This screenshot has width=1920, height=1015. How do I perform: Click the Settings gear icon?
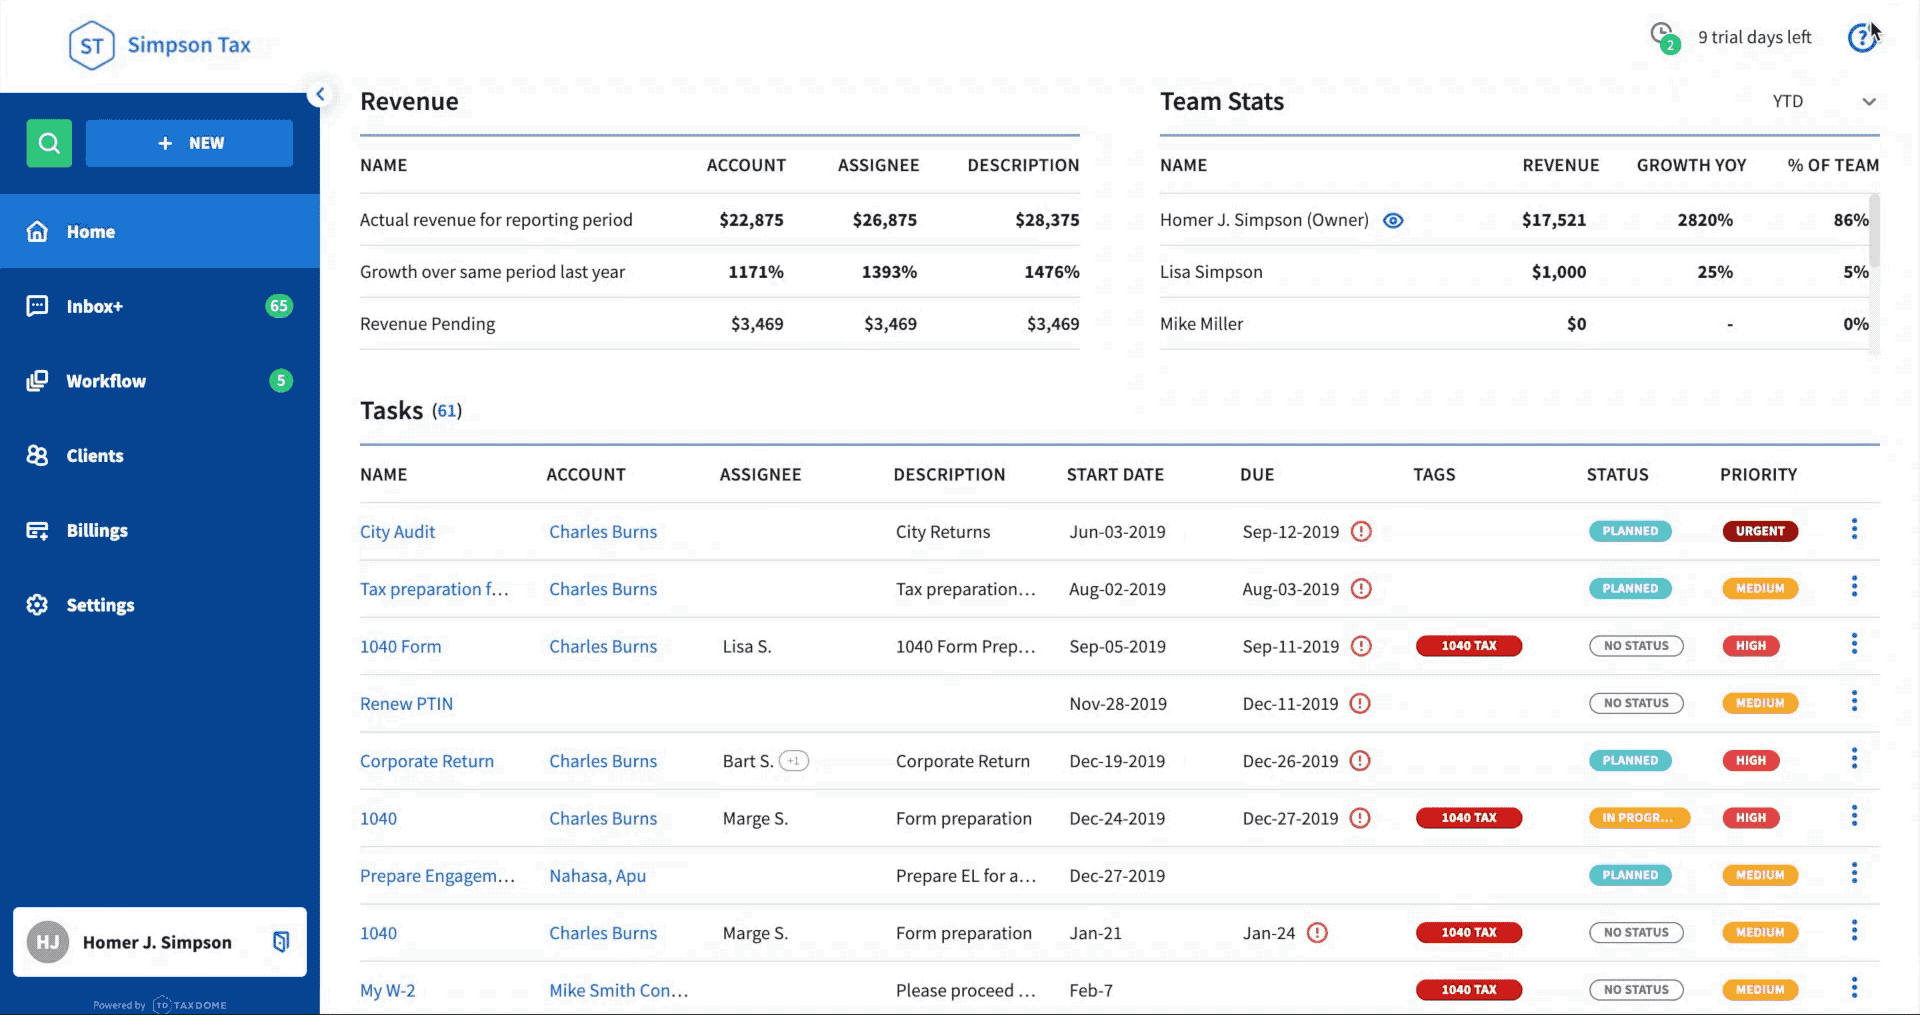click(x=37, y=605)
